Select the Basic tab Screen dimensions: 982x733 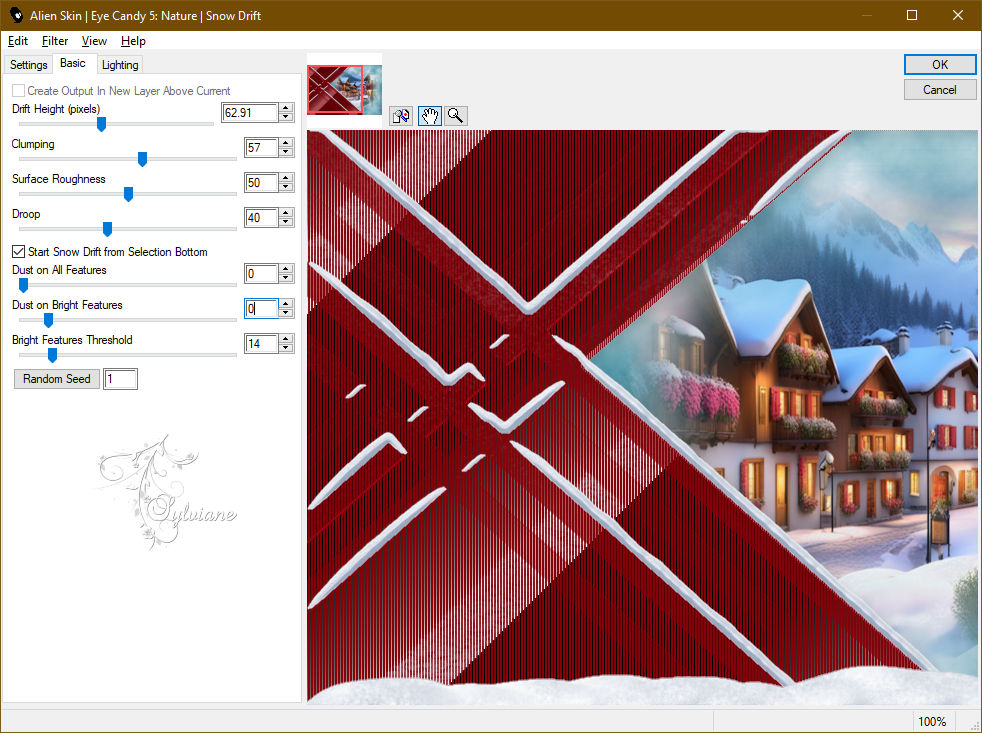click(x=73, y=63)
